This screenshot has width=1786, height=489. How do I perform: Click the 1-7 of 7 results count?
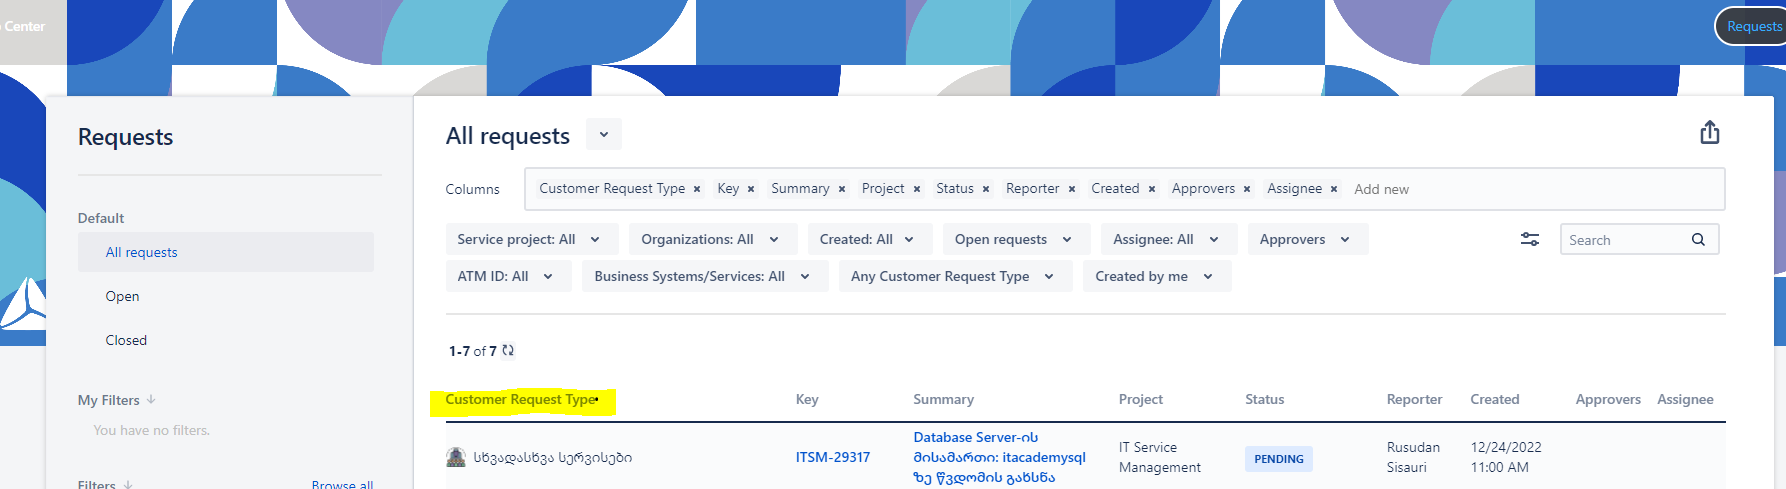(x=472, y=351)
